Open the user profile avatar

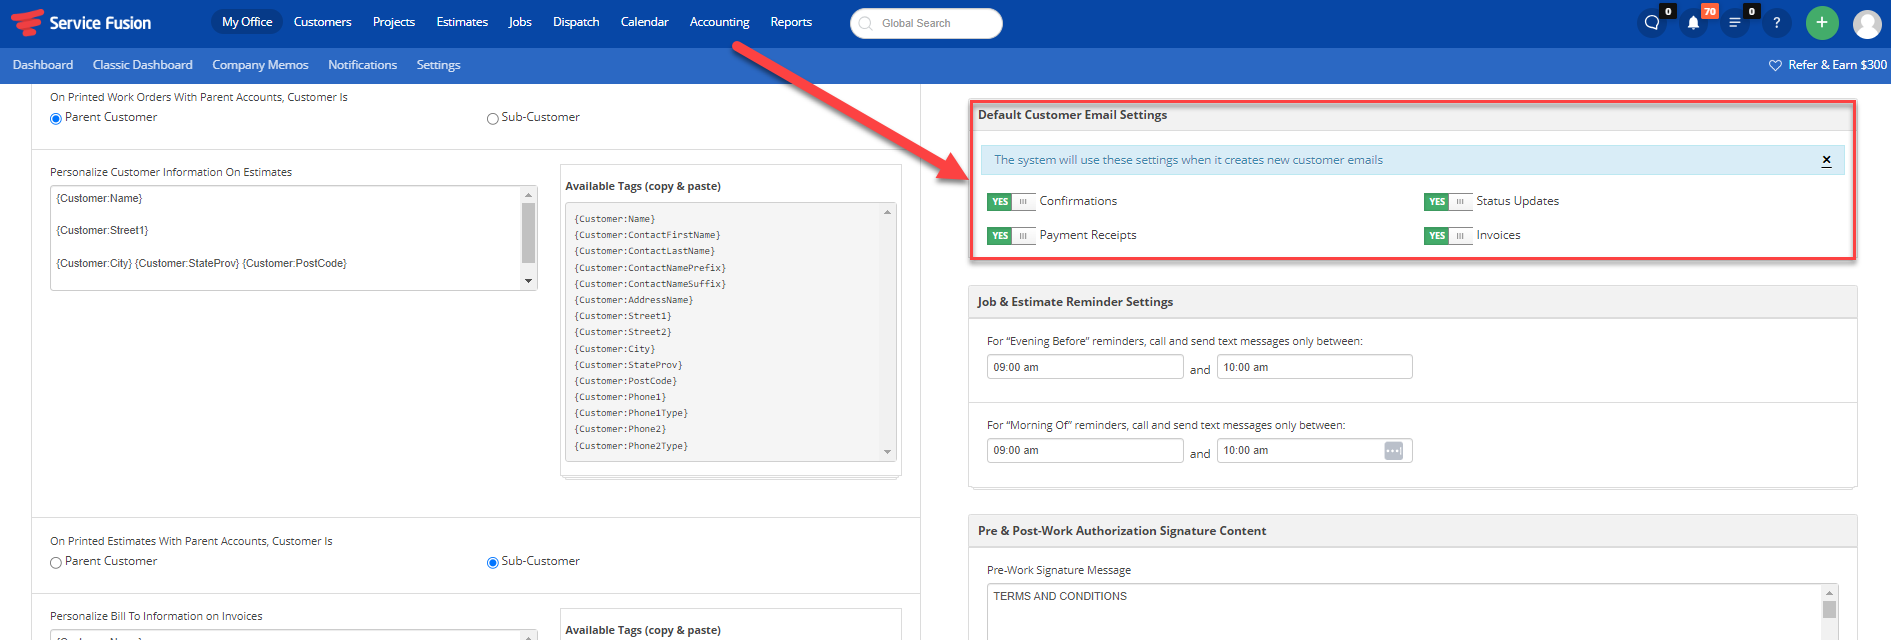tap(1867, 23)
